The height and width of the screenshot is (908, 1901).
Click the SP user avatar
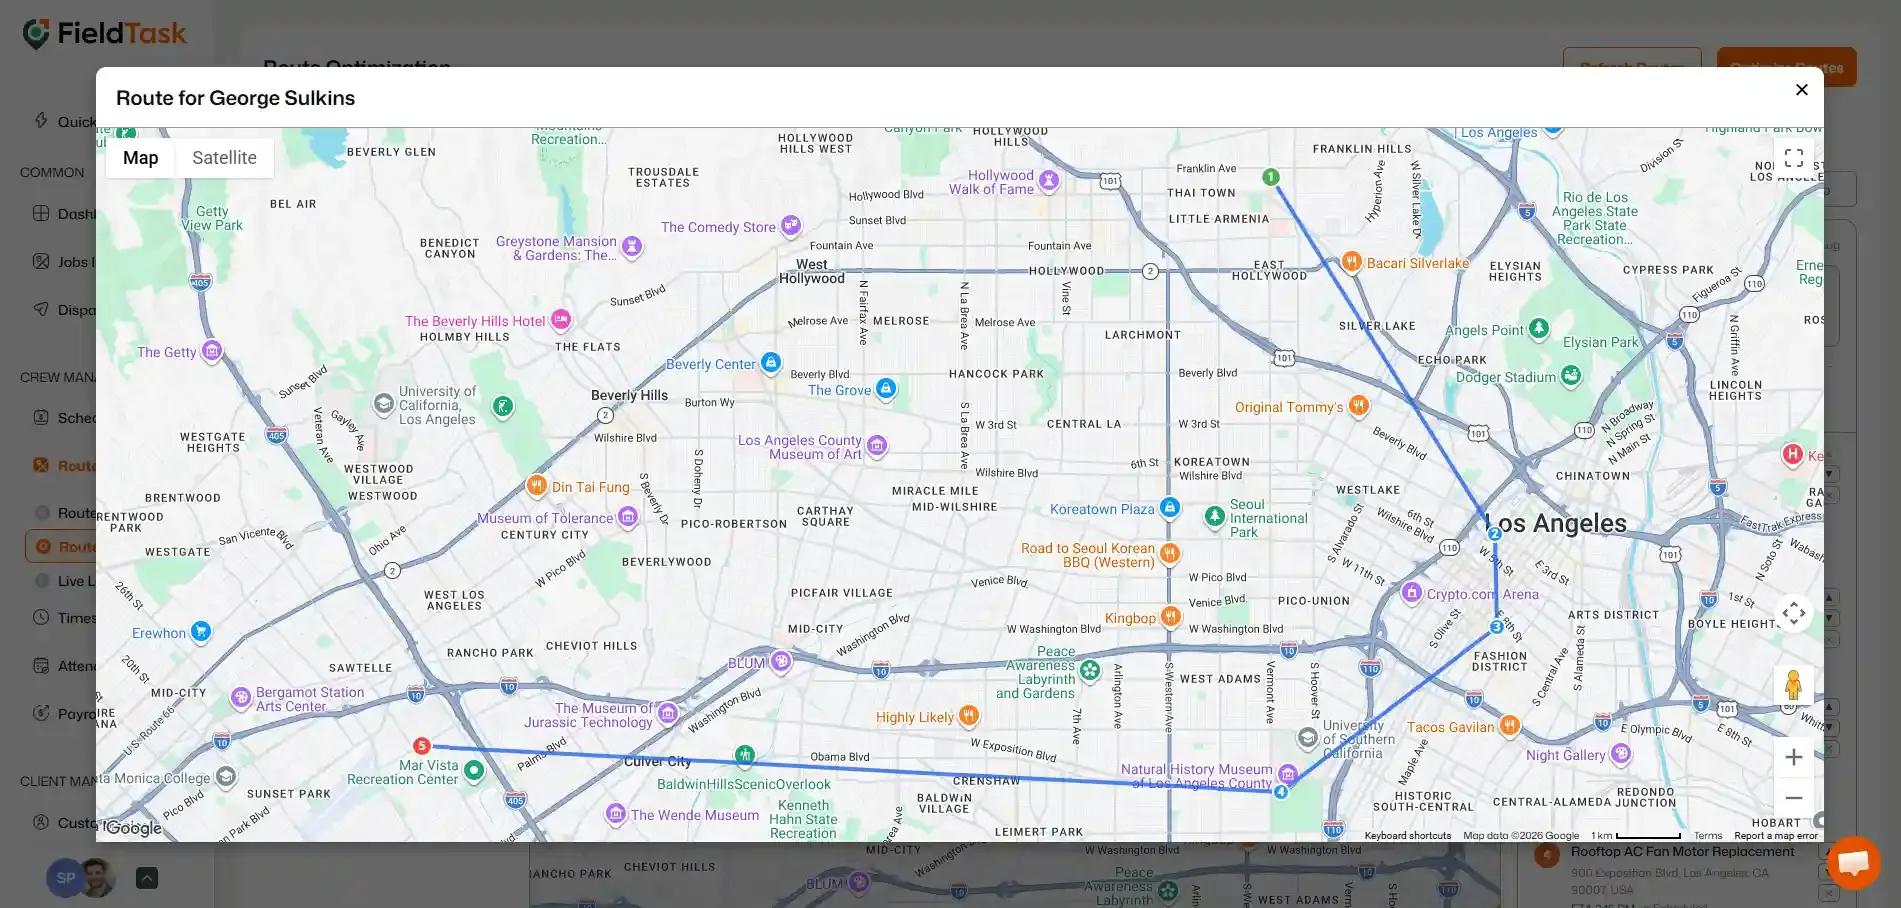point(65,878)
